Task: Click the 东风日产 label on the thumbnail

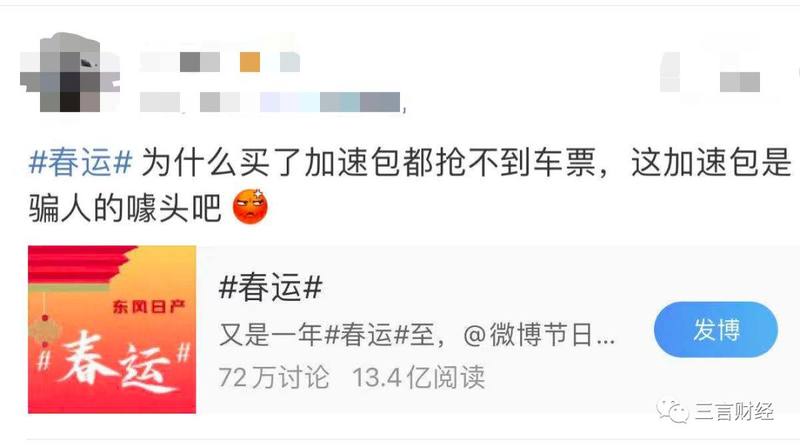Action: (148, 306)
